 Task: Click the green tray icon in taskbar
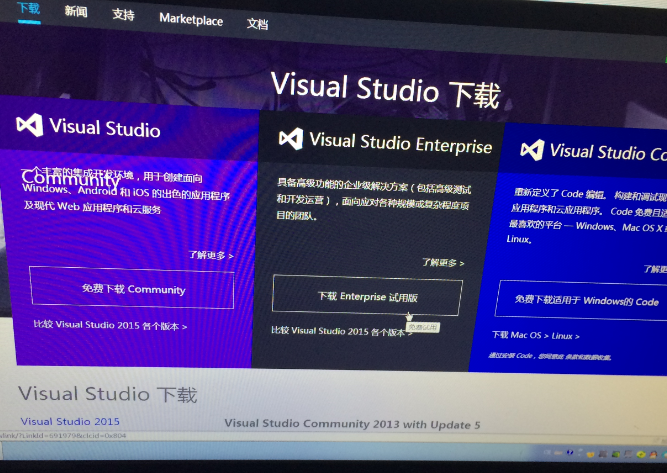tap(616, 454)
